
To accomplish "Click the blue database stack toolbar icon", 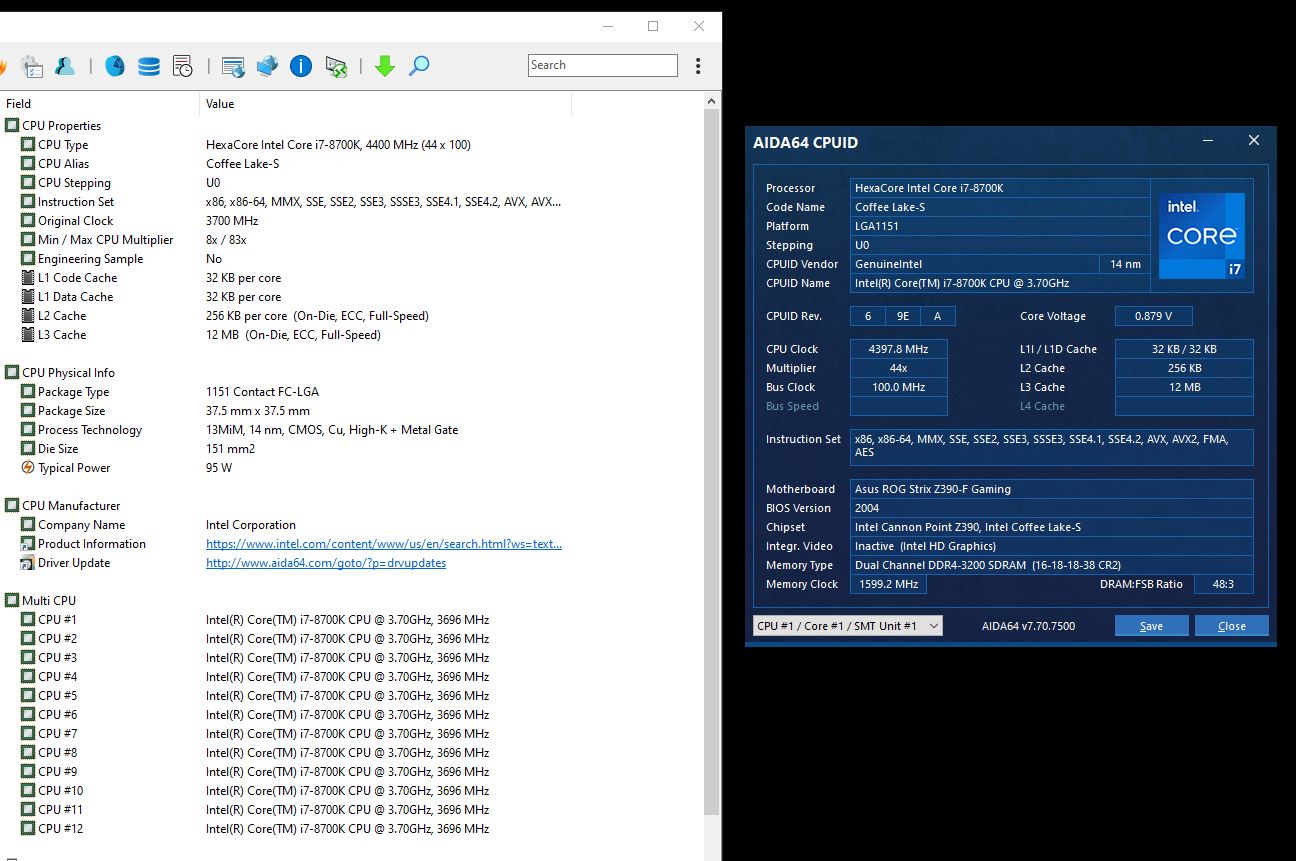I will coord(149,66).
